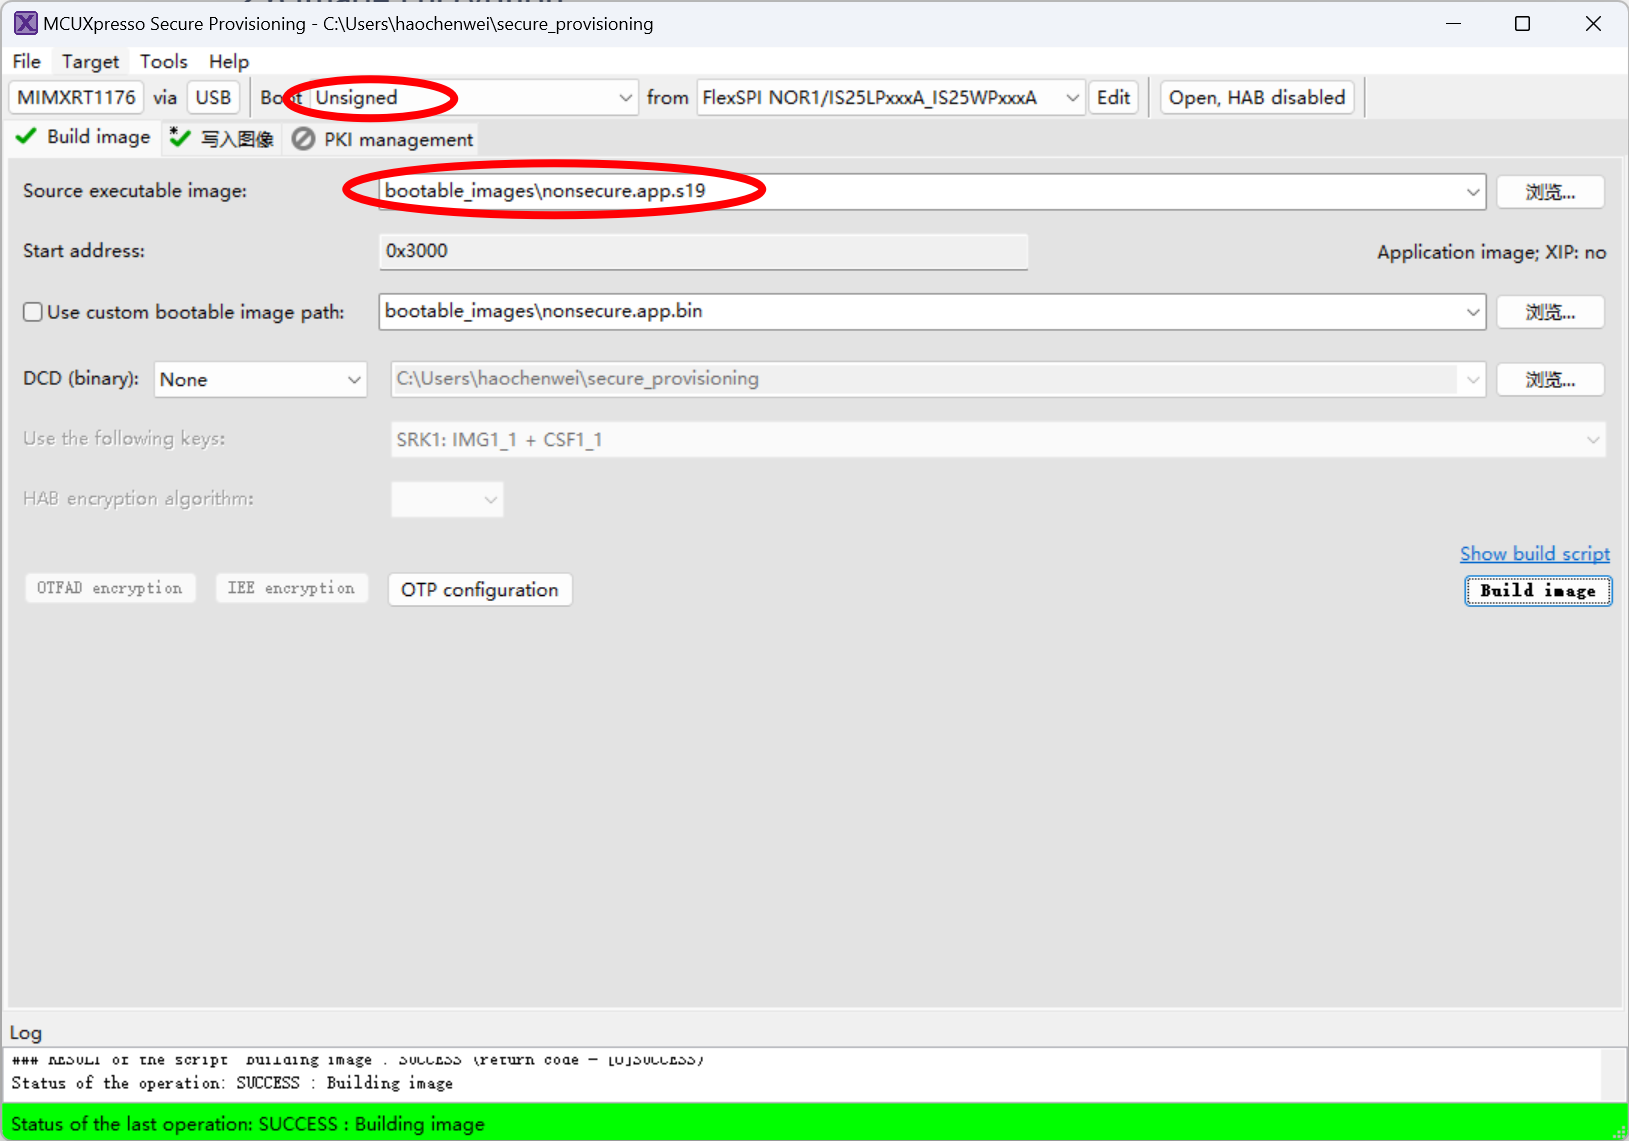Viewport: 1629px width, 1141px height.
Task: Click the Start address label
Action: 84,251
